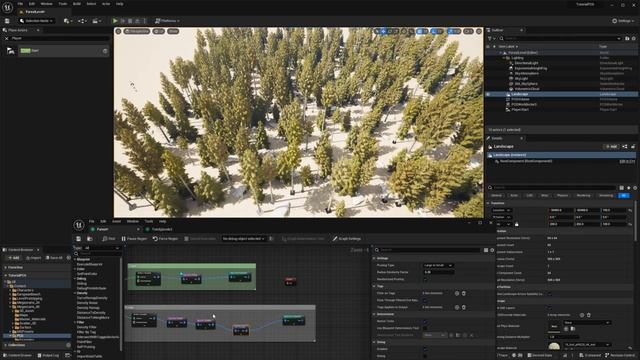Open the Pruning Type dropdown
Screen dimensions: 640x360
(438, 265)
